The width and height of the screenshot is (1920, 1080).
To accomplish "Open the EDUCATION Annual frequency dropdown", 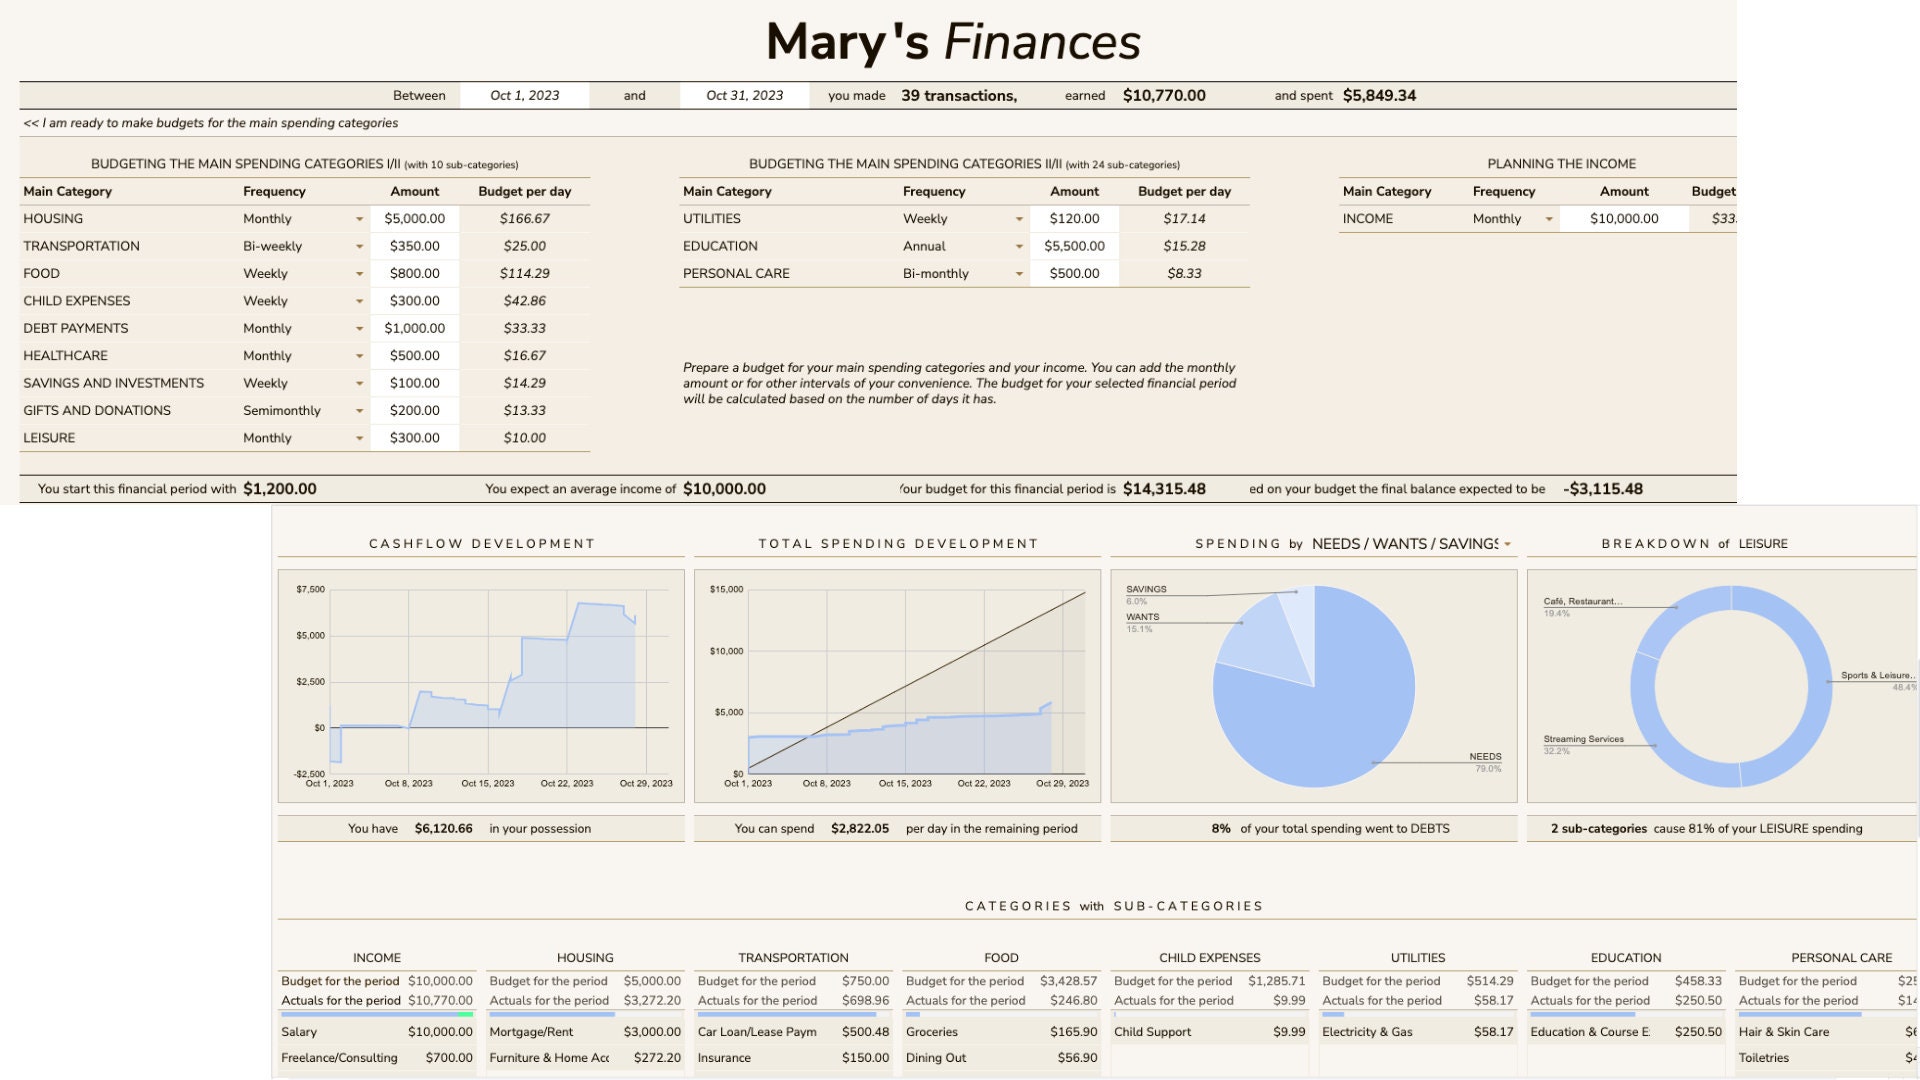I will (x=1018, y=246).
